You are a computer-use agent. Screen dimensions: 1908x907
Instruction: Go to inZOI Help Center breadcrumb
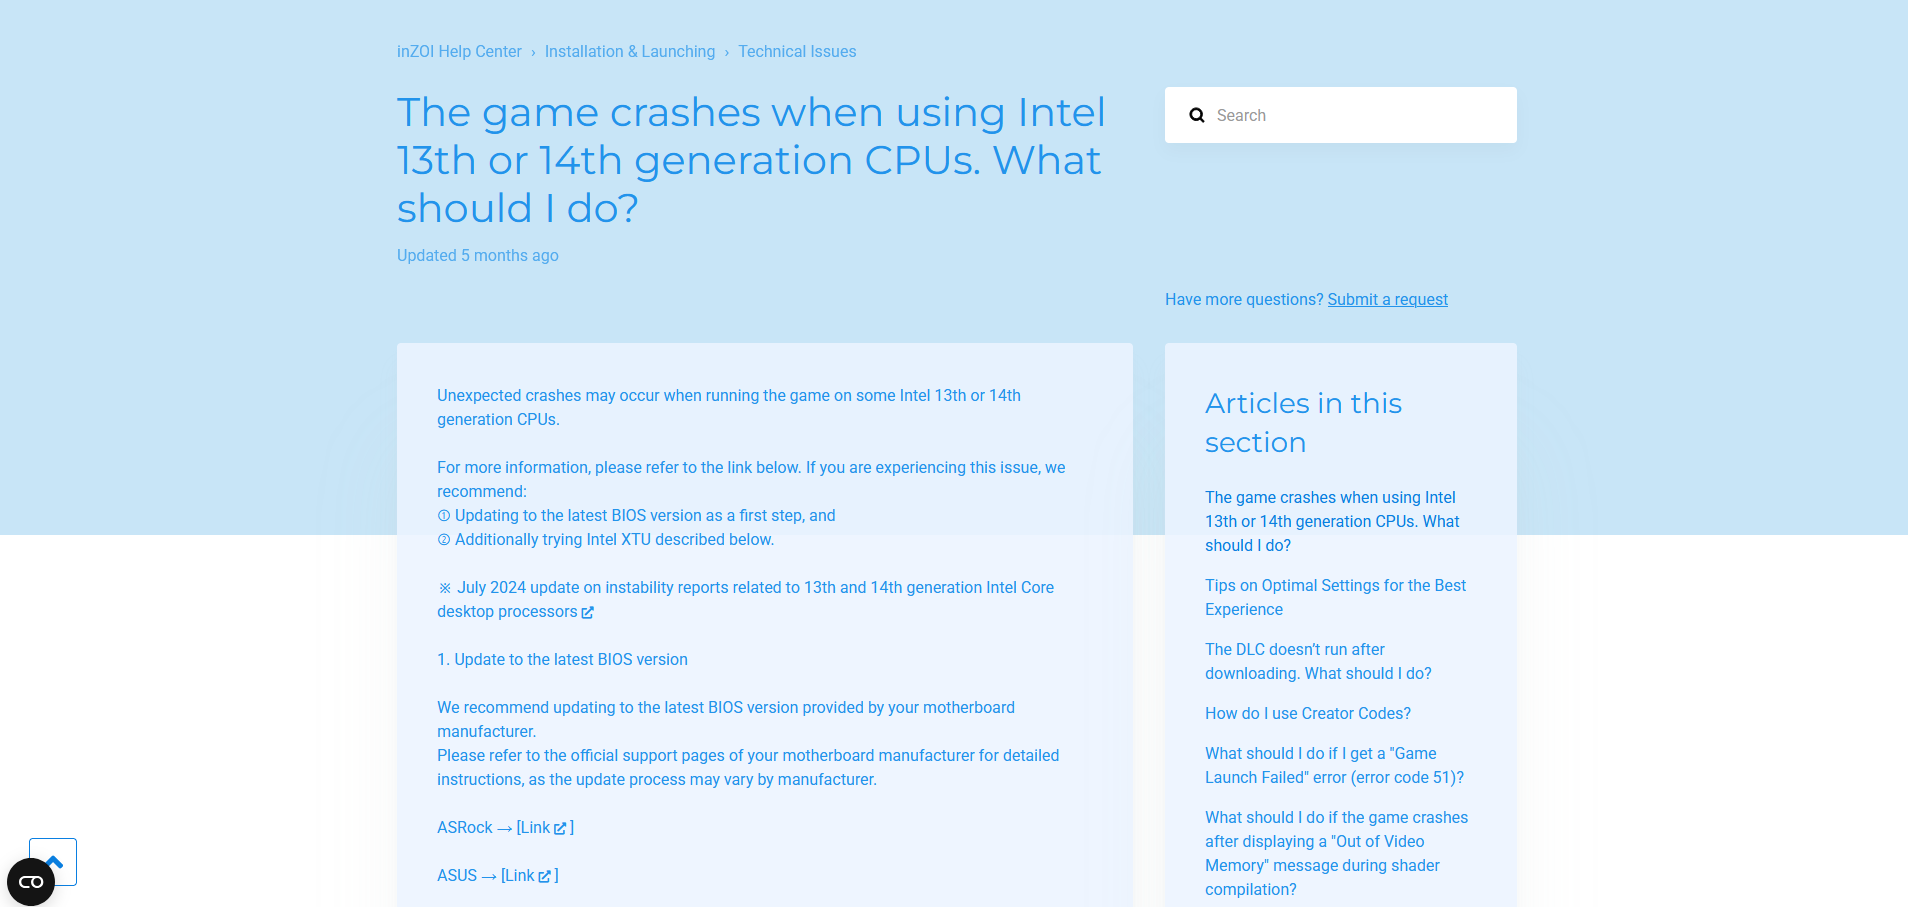click(459, 52)
